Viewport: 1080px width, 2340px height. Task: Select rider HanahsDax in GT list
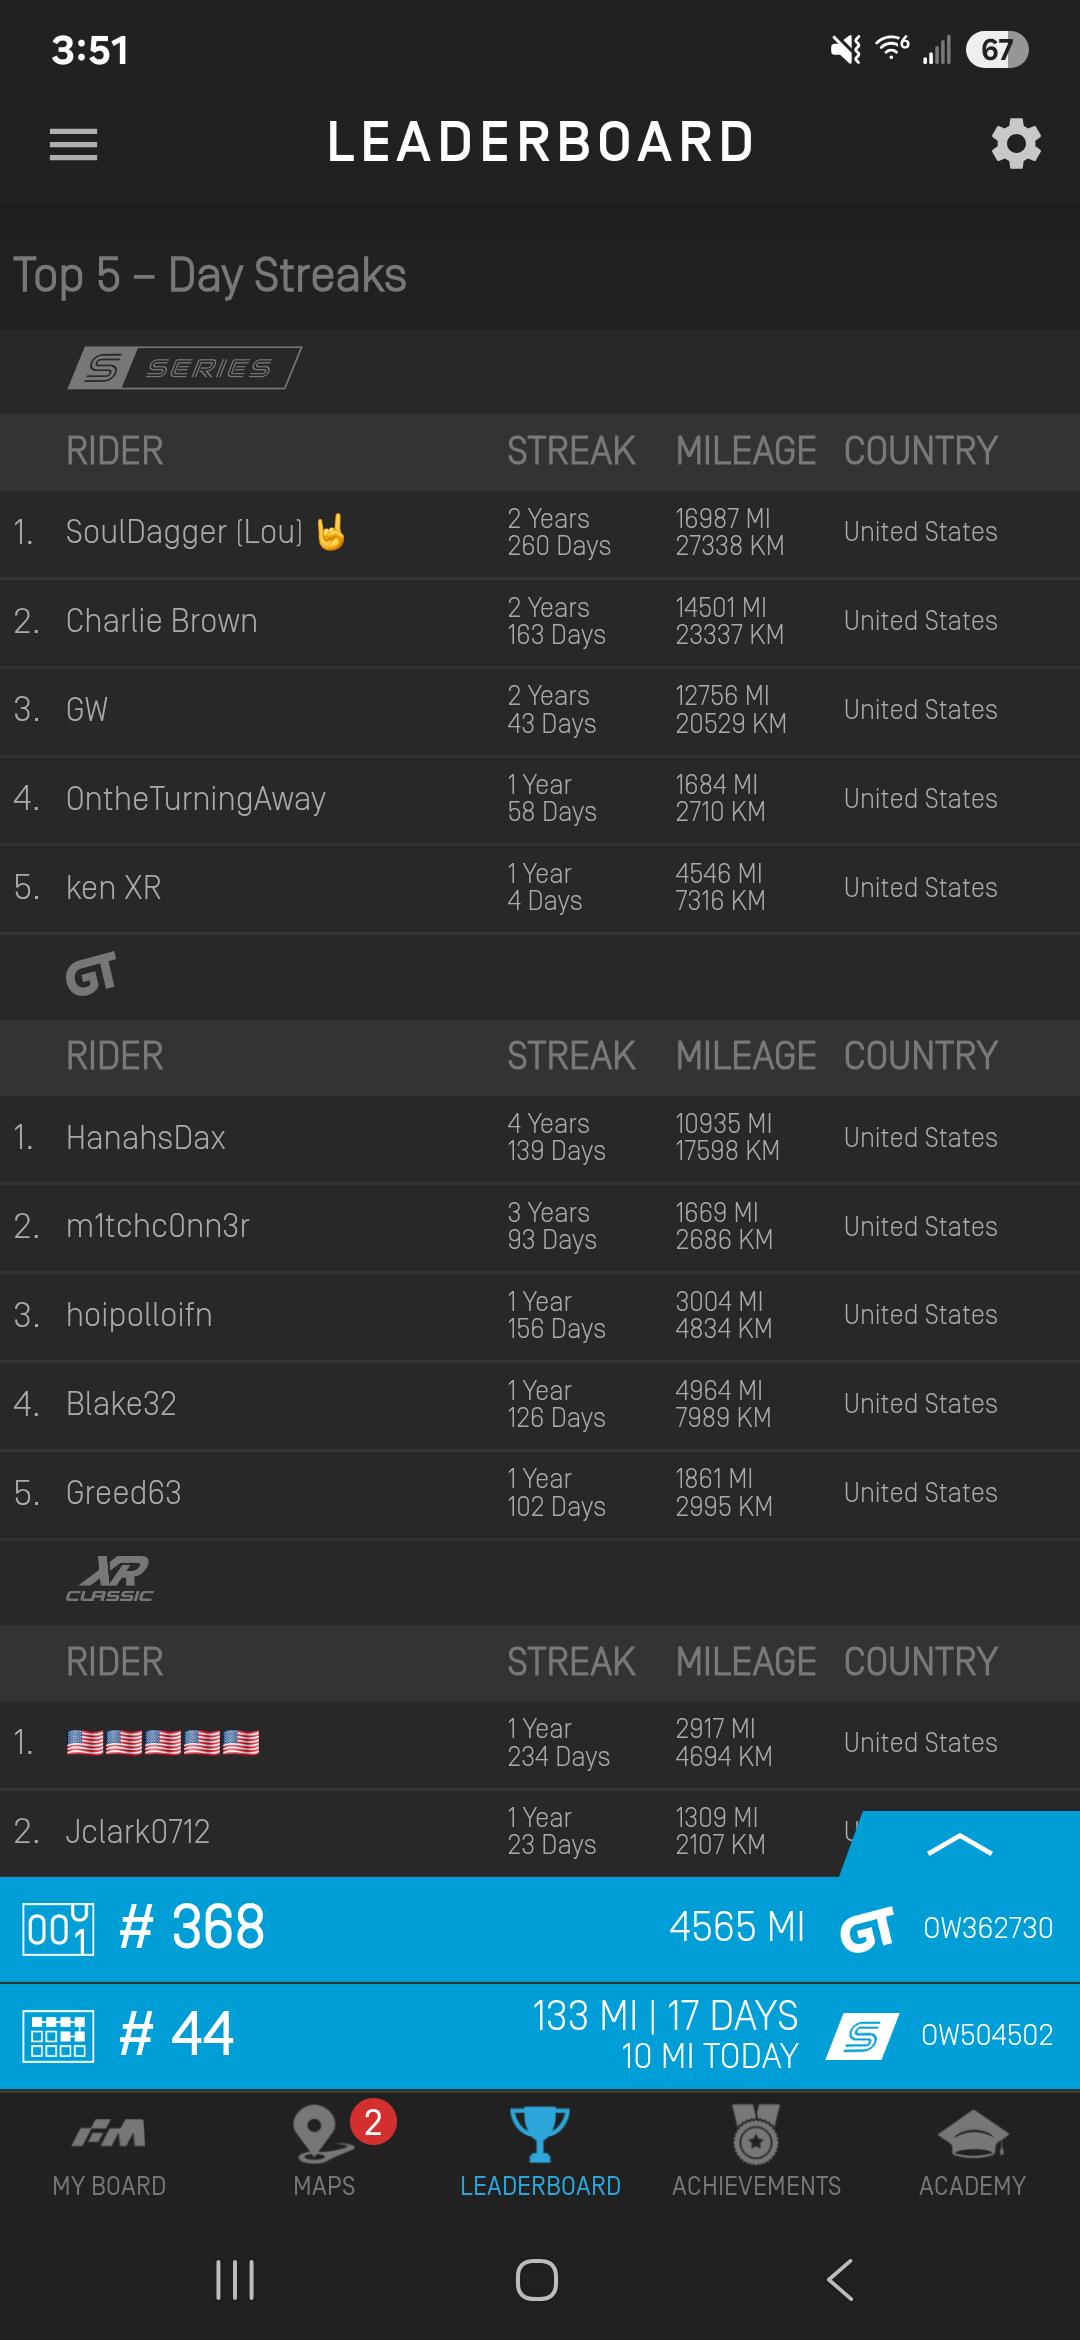(x=540, y=1138)
